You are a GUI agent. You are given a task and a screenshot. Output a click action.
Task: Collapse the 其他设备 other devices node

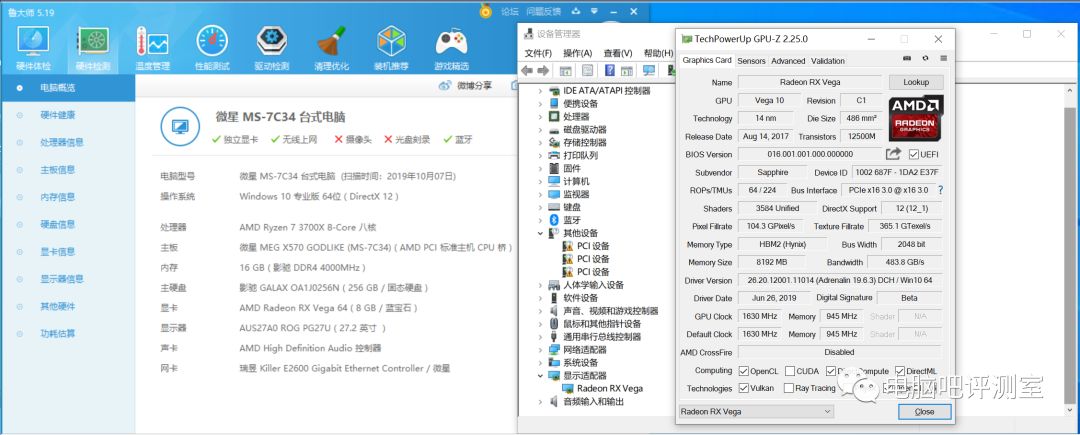(x=541, y=233)
